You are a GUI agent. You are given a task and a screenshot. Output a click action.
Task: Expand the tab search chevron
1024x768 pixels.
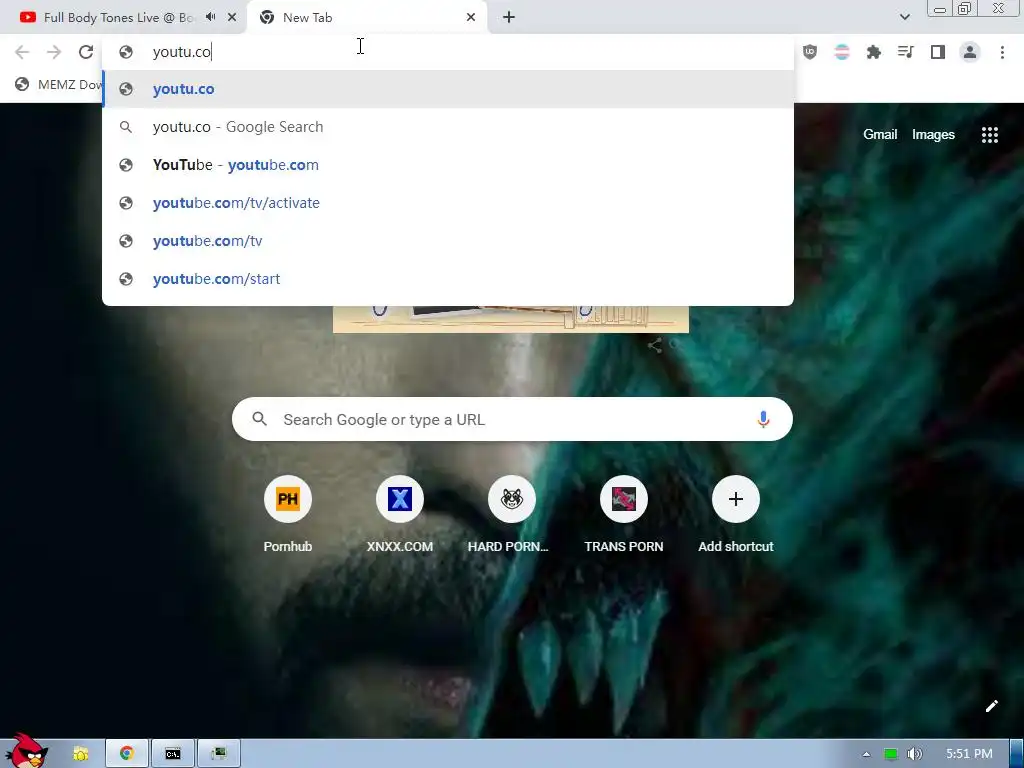[x=904, y=17]
